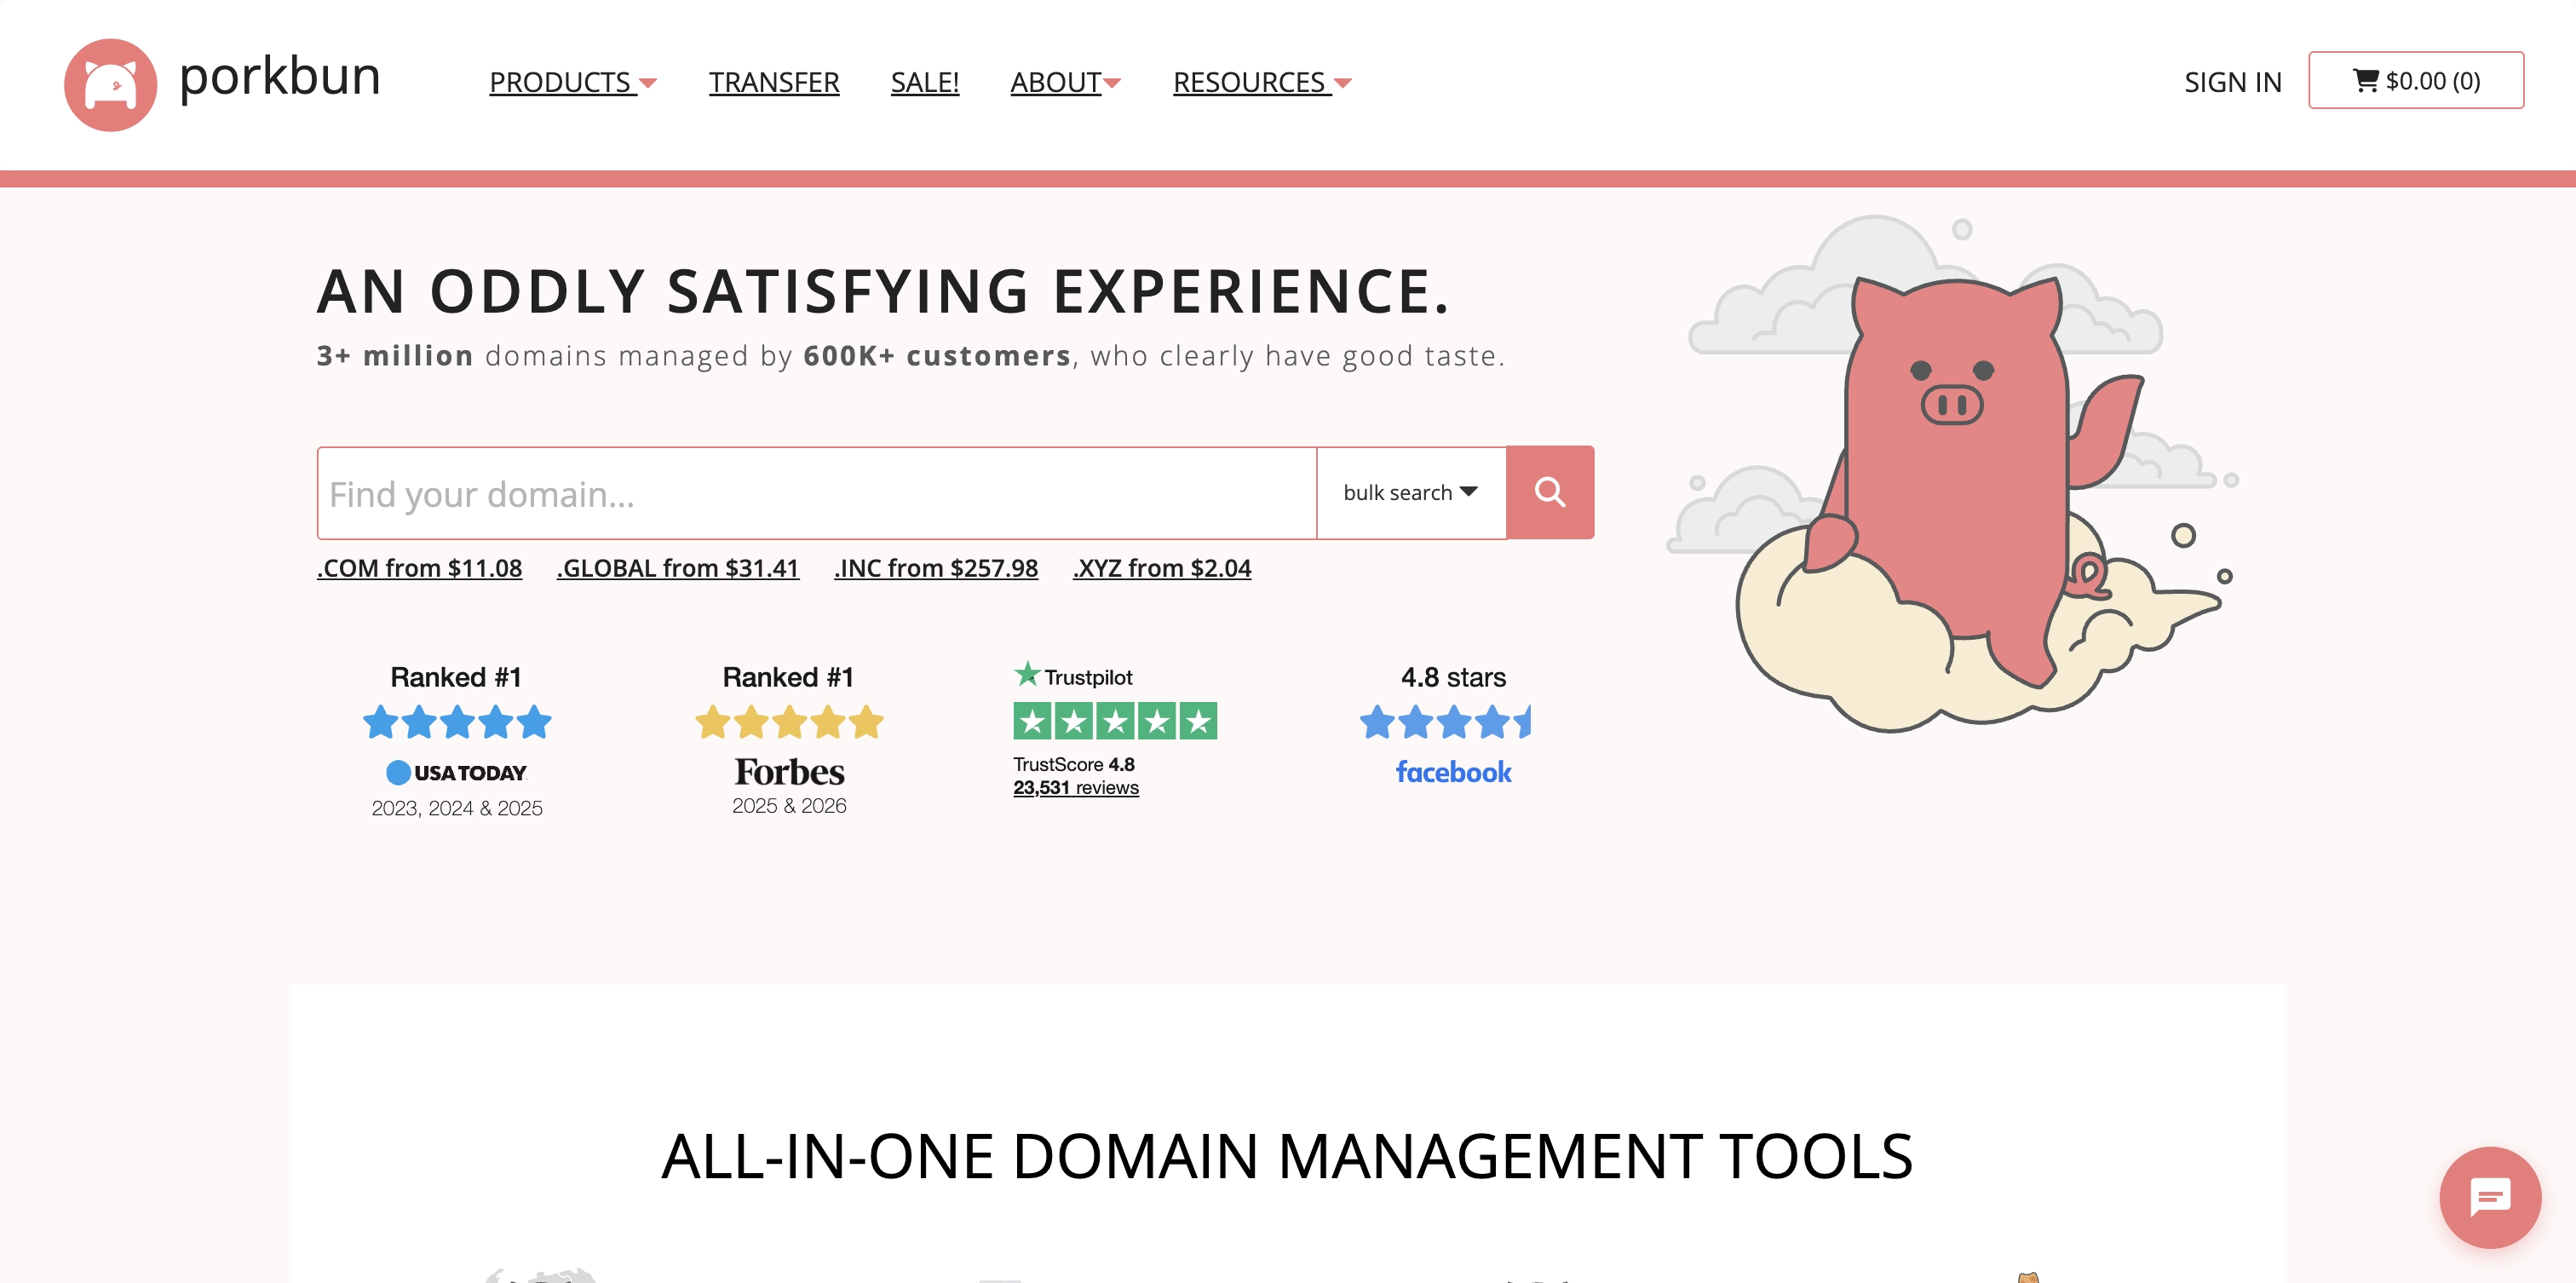
Task: Click the Ranked #1 text above Forbes
Action: point(788,677)
